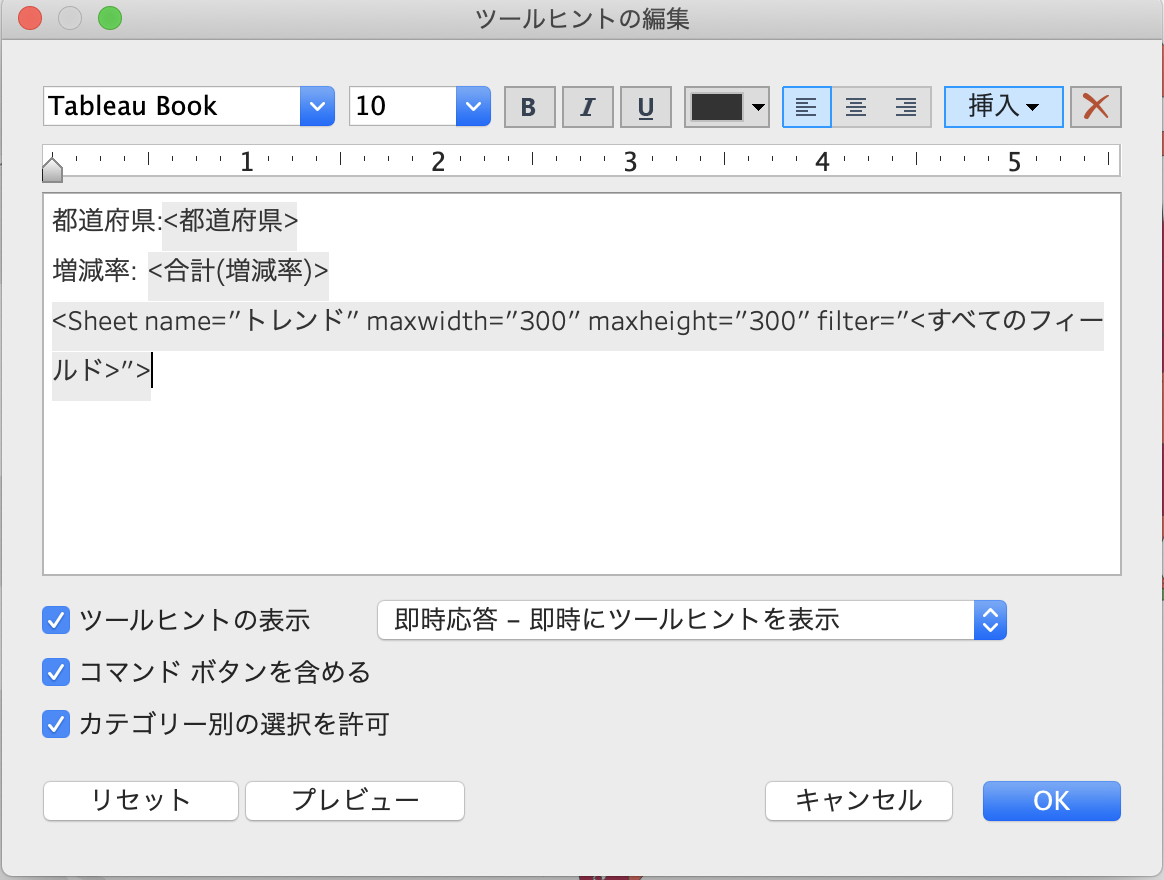Toggle bold formatting in tooltip text
The width and height of the screenshot is (1164, 880).
click(529, 106)
